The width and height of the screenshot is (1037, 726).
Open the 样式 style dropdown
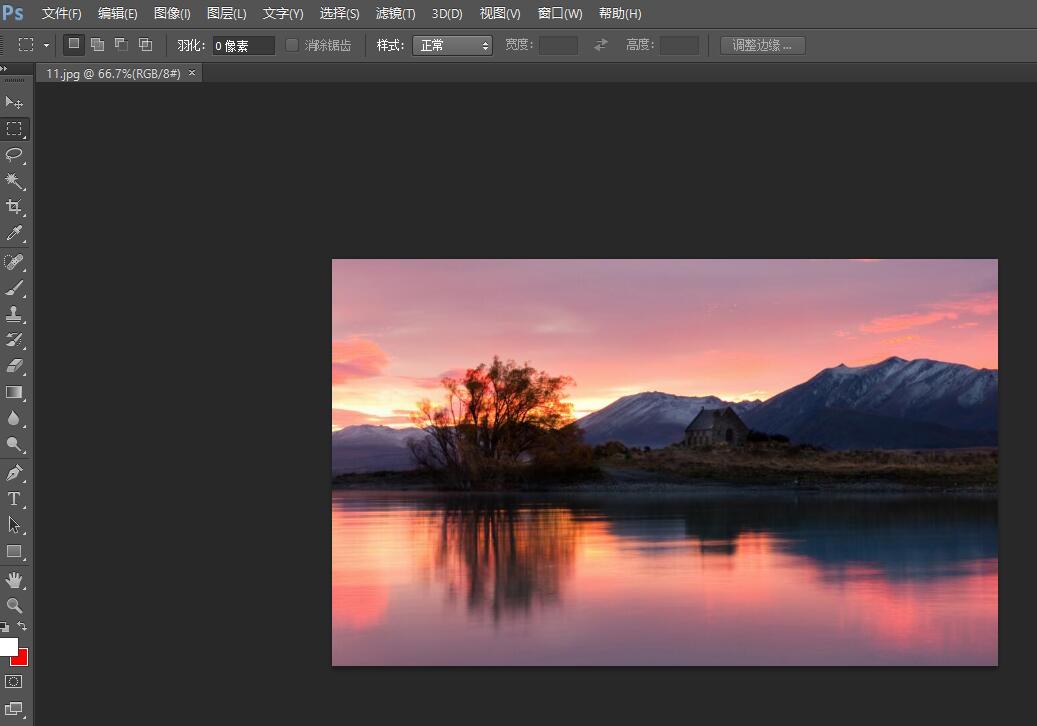(x=452, y=45)
